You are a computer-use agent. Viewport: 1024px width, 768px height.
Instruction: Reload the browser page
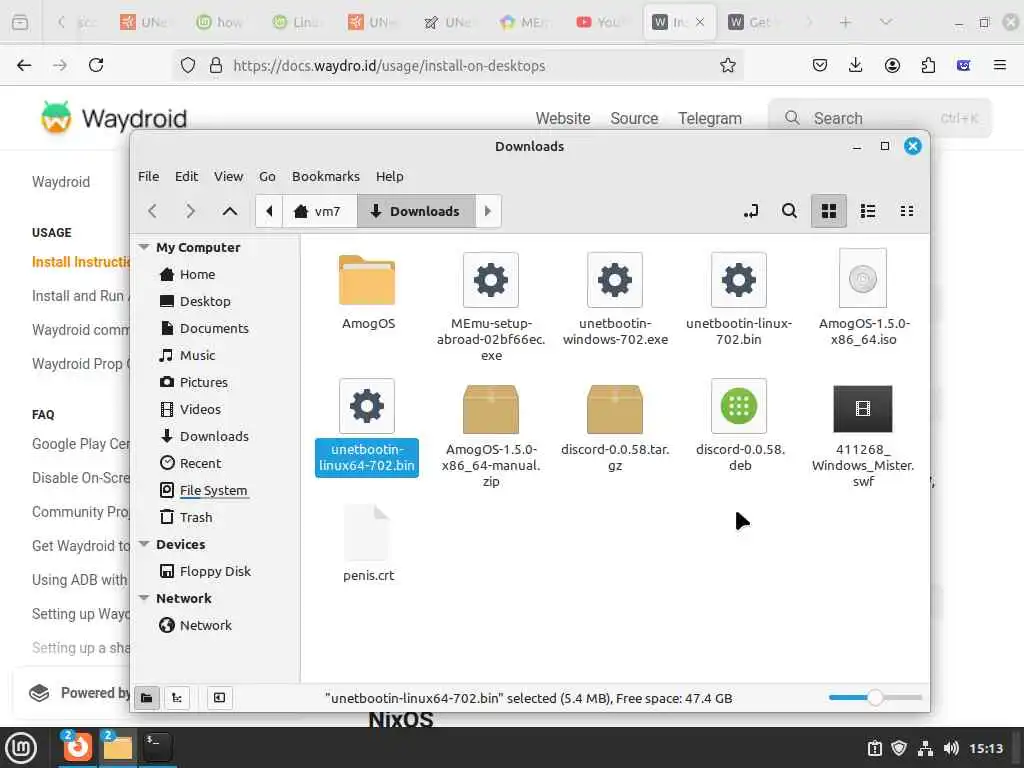96,65
